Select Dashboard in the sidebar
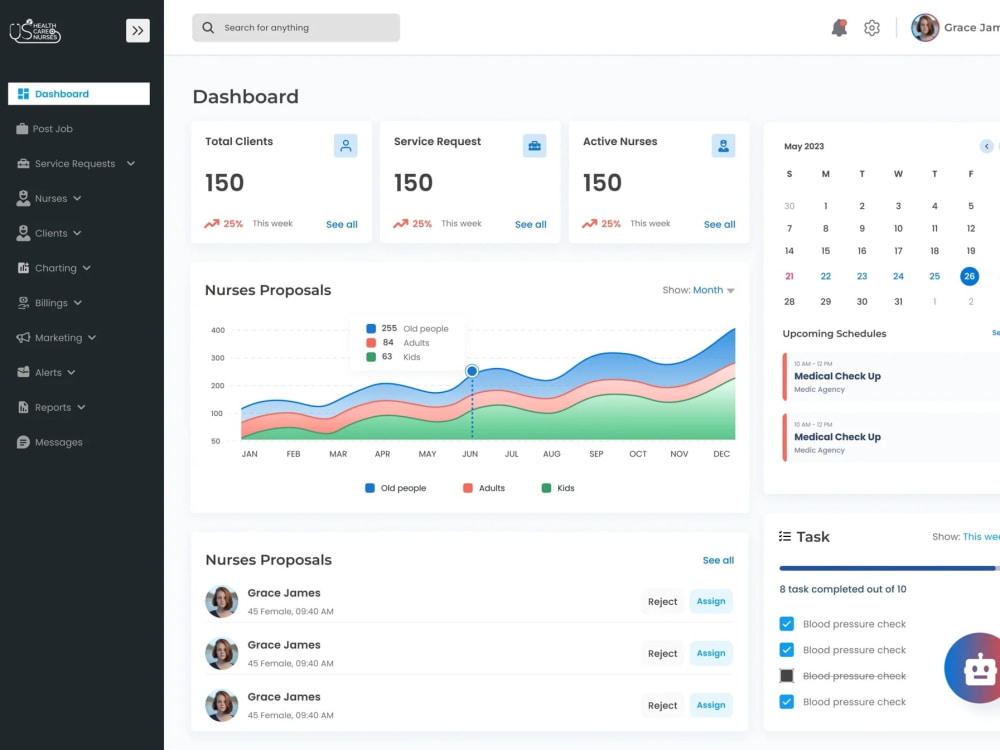The width and height of the screenshot is (1000, 750). tap(78, 94)
